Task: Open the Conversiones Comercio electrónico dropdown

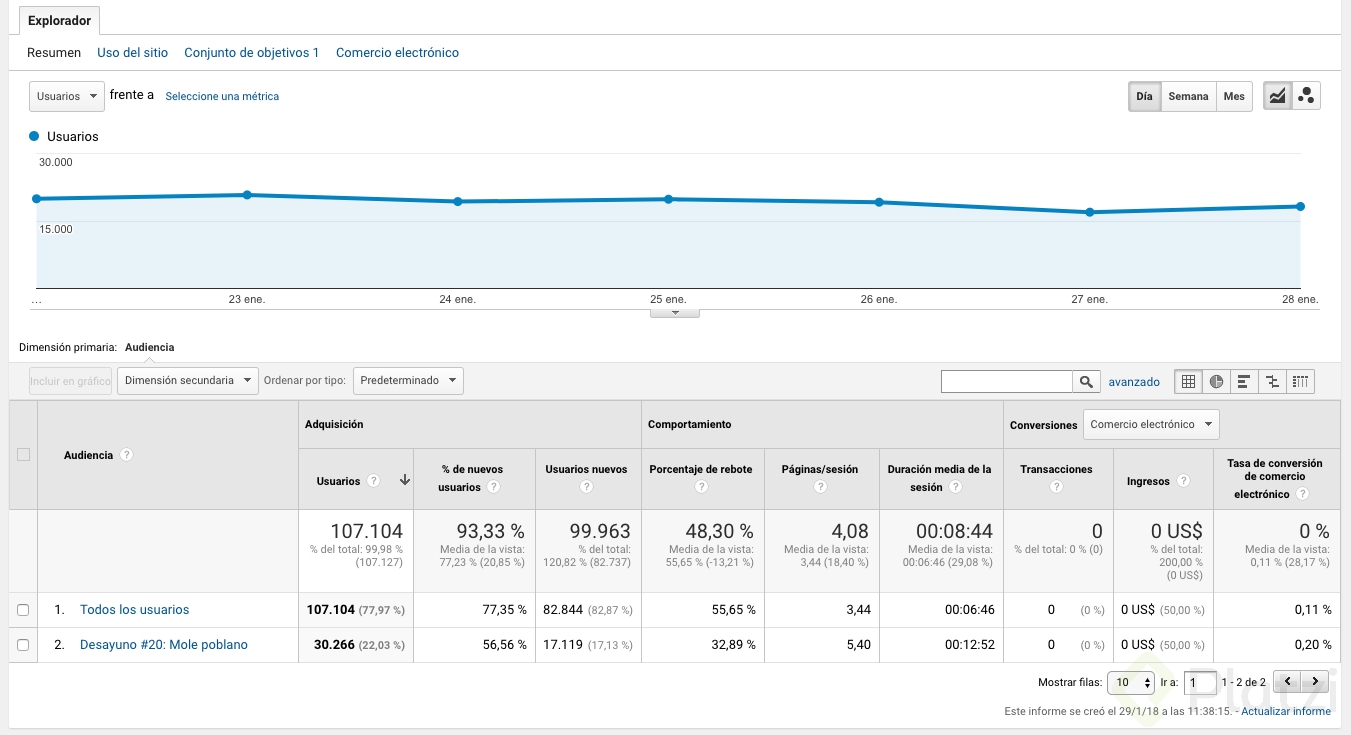Action: (1151, 425)
